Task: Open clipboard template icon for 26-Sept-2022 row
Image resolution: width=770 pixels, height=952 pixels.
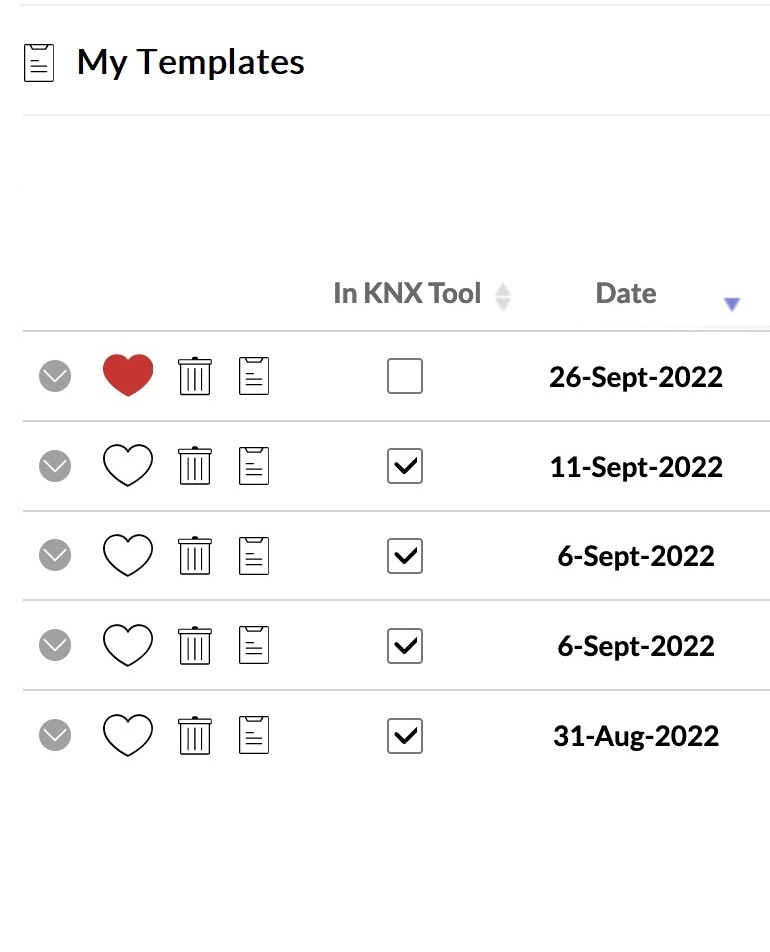Action: click(254, 376)
